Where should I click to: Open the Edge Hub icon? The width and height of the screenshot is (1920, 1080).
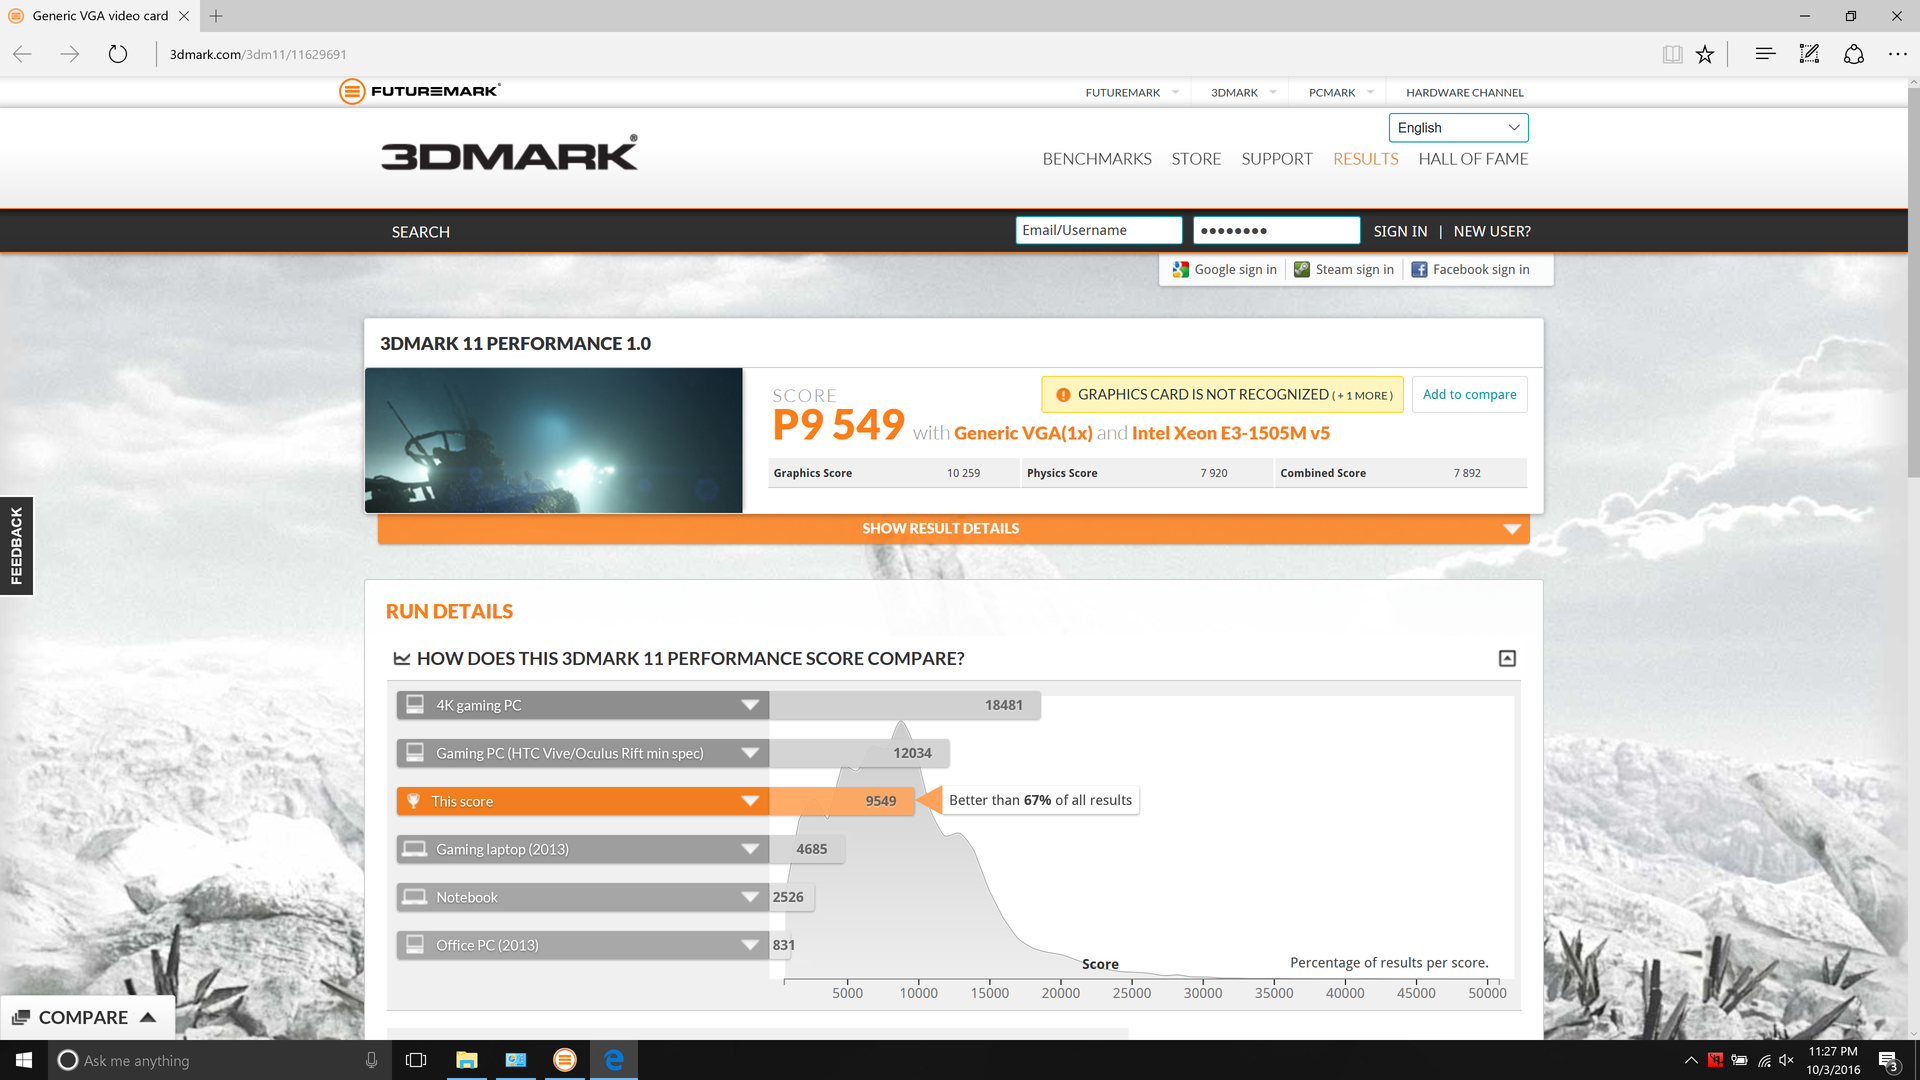pyautogui.click(x=1765, y=54)
